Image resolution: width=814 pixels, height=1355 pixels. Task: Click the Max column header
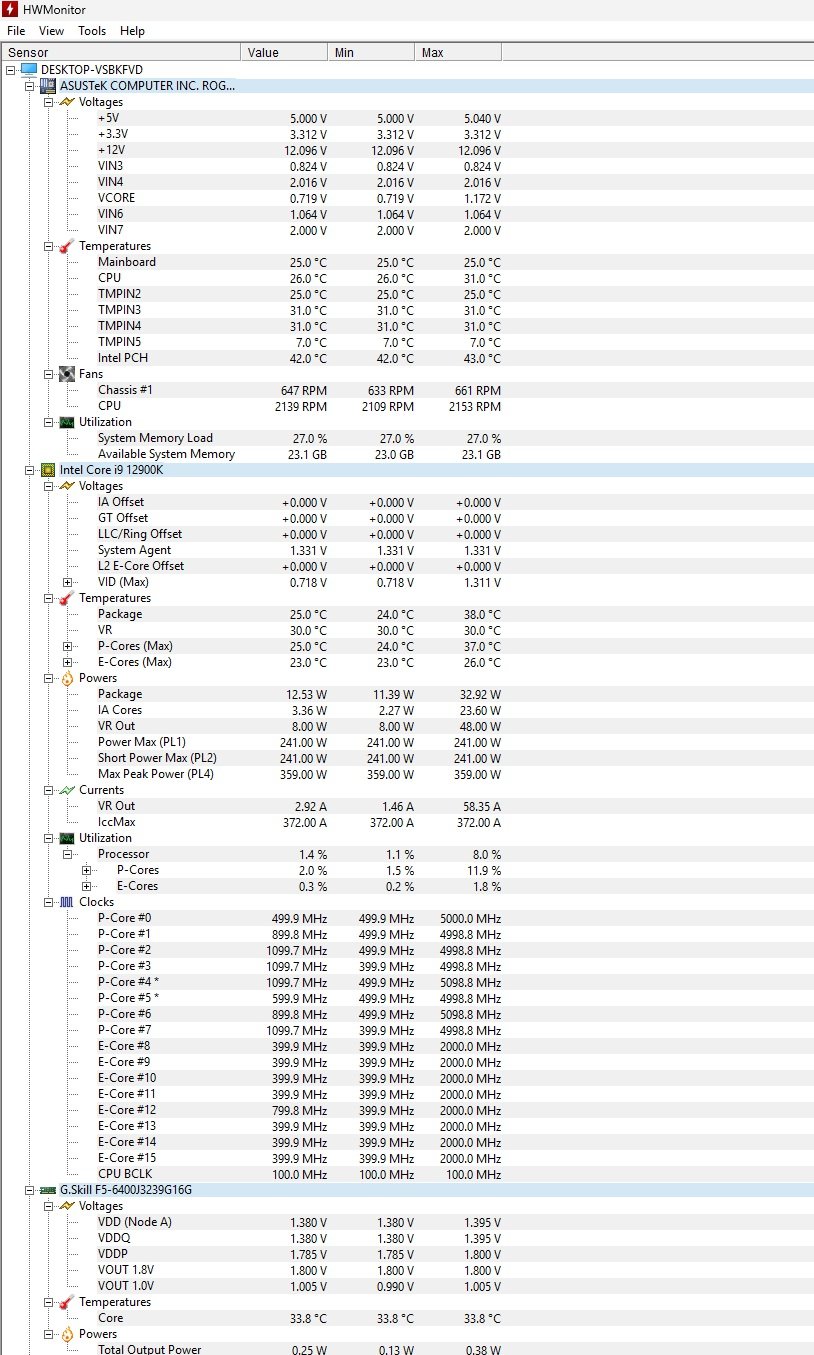point(458,52)
